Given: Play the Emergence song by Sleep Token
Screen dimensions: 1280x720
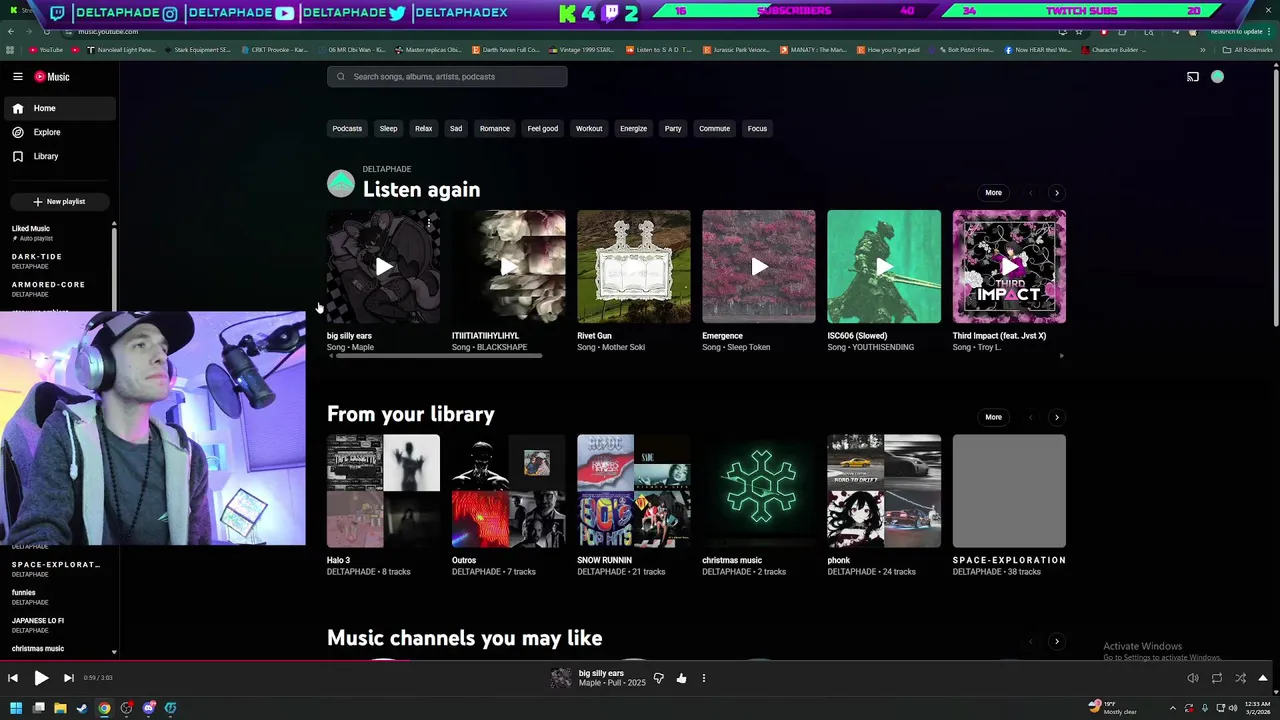Looking at the screenshot, I should [758, 266].
